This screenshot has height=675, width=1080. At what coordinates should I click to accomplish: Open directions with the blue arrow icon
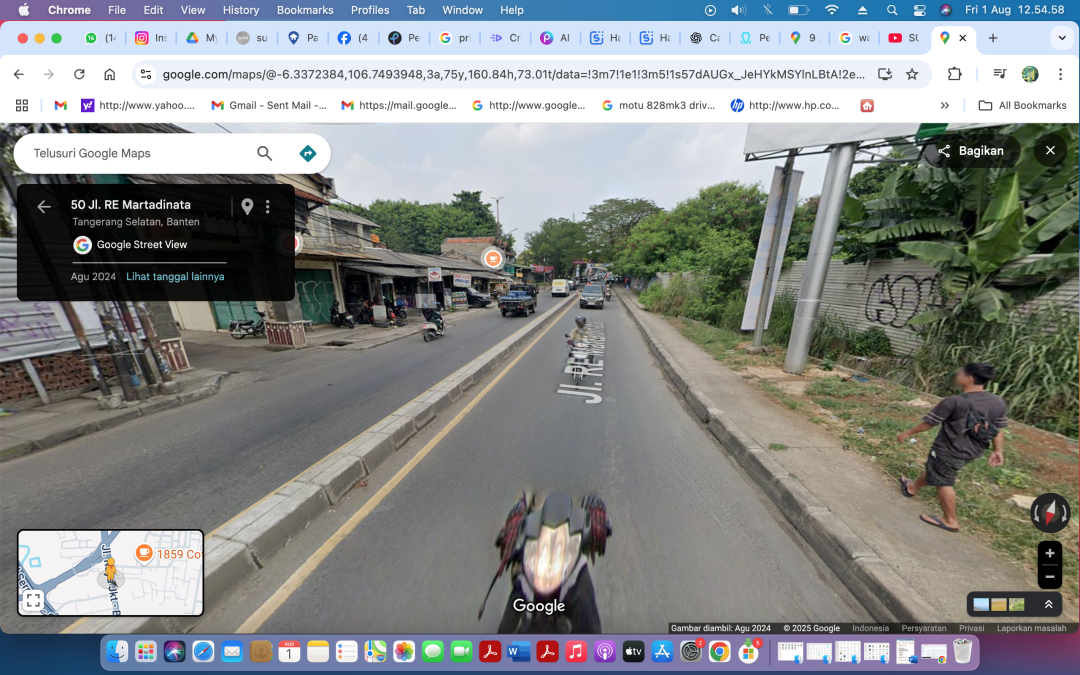coord(308,153)
